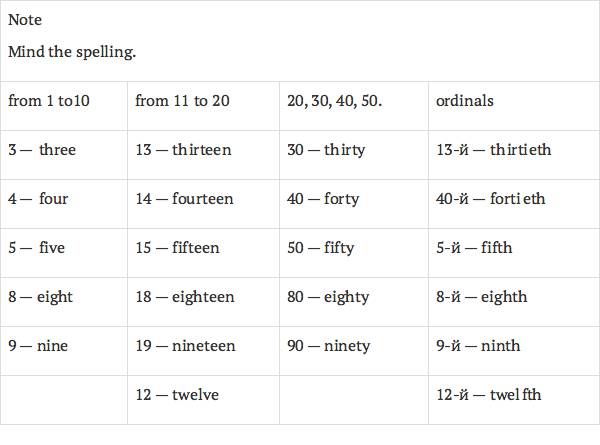Click the '19 — nineteen' cell
The height and width of the screenshot is (445, 600).
(x=185, y=346)
